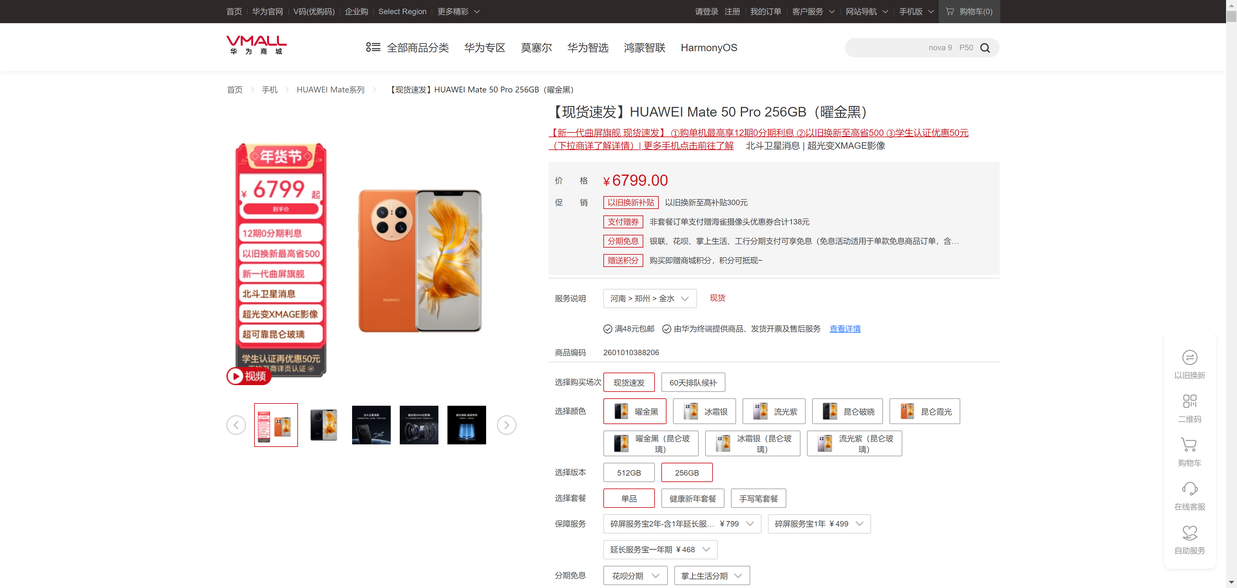Open 碎屏服务宝2年 ¥799 dropdown
Viewport: 1237px width, 588px height.
tap(682, 524)
